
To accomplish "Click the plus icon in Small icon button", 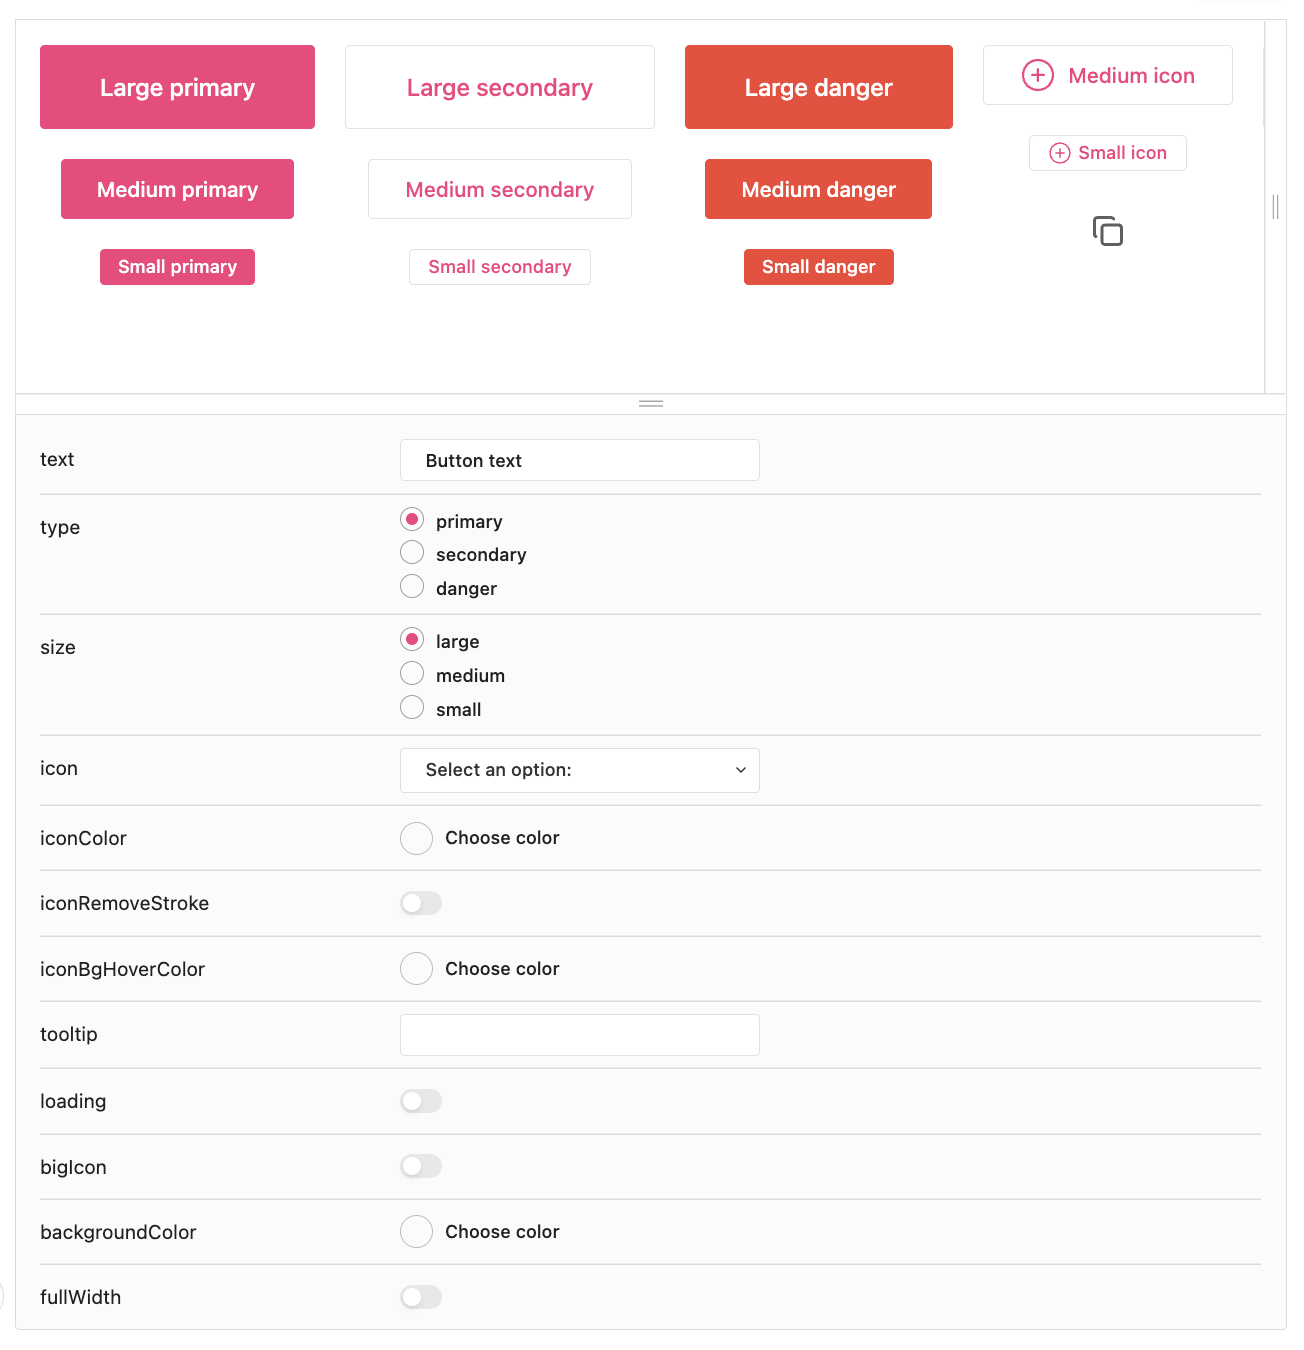I will (1059, 152).
